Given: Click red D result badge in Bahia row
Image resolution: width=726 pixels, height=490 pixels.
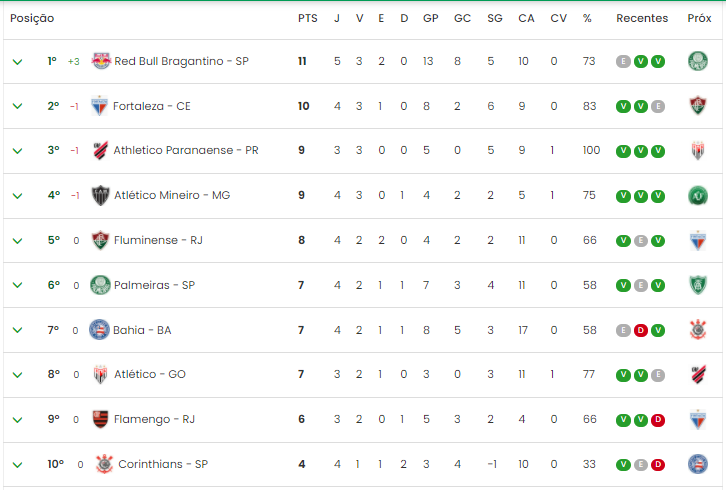Looking at the screenshot, I should pyautogui.click(x=640, y=330).
